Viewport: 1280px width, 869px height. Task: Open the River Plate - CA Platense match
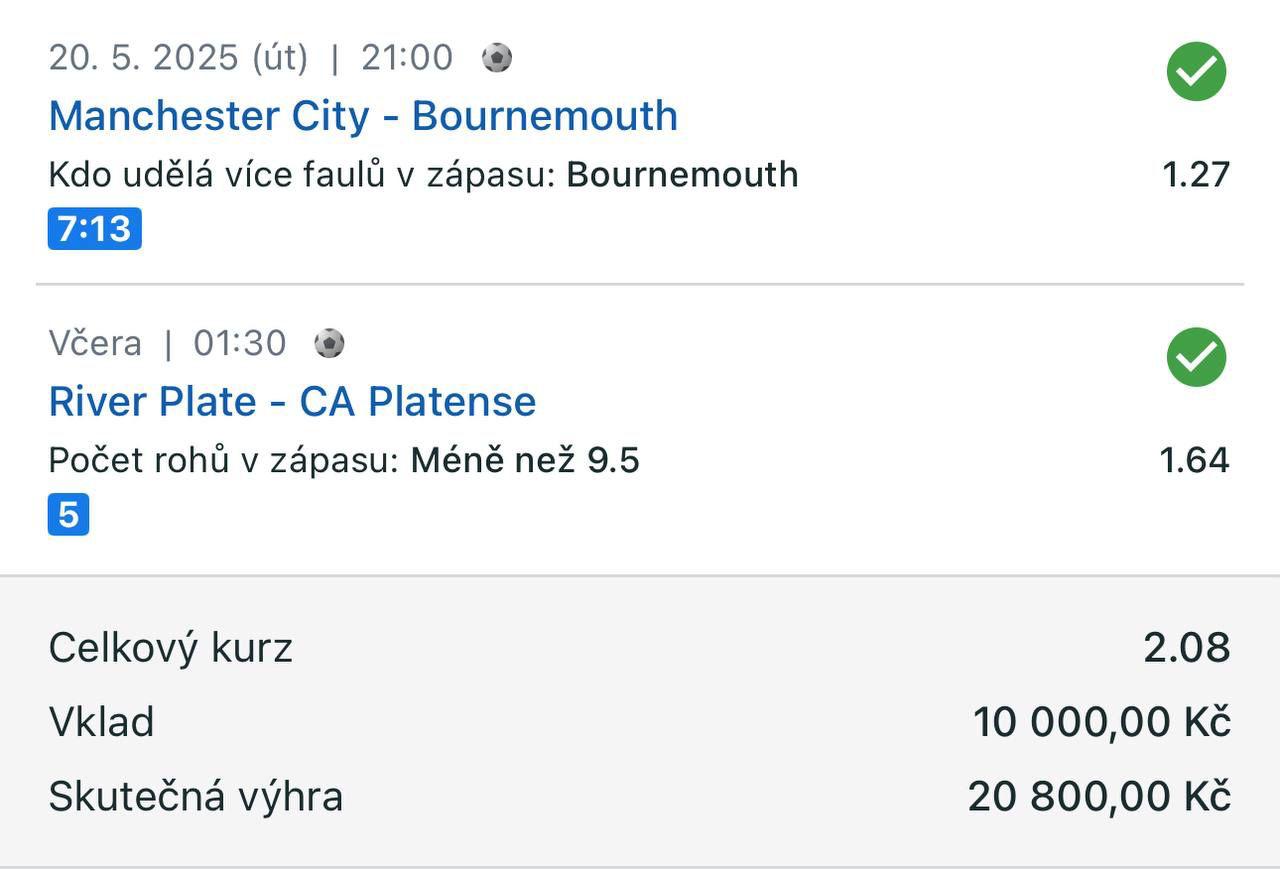point(292,402)
